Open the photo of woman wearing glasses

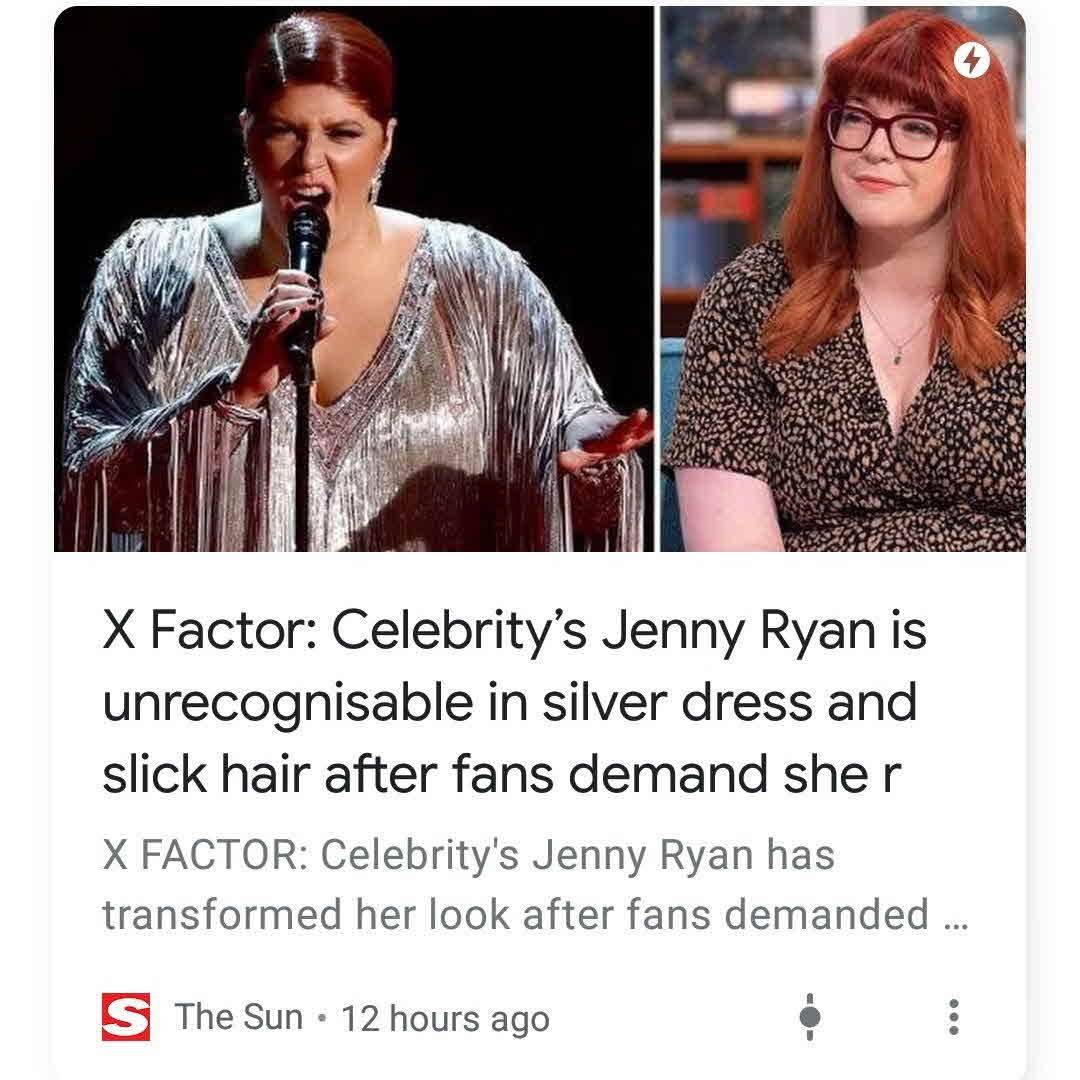[x=843, y=279]
